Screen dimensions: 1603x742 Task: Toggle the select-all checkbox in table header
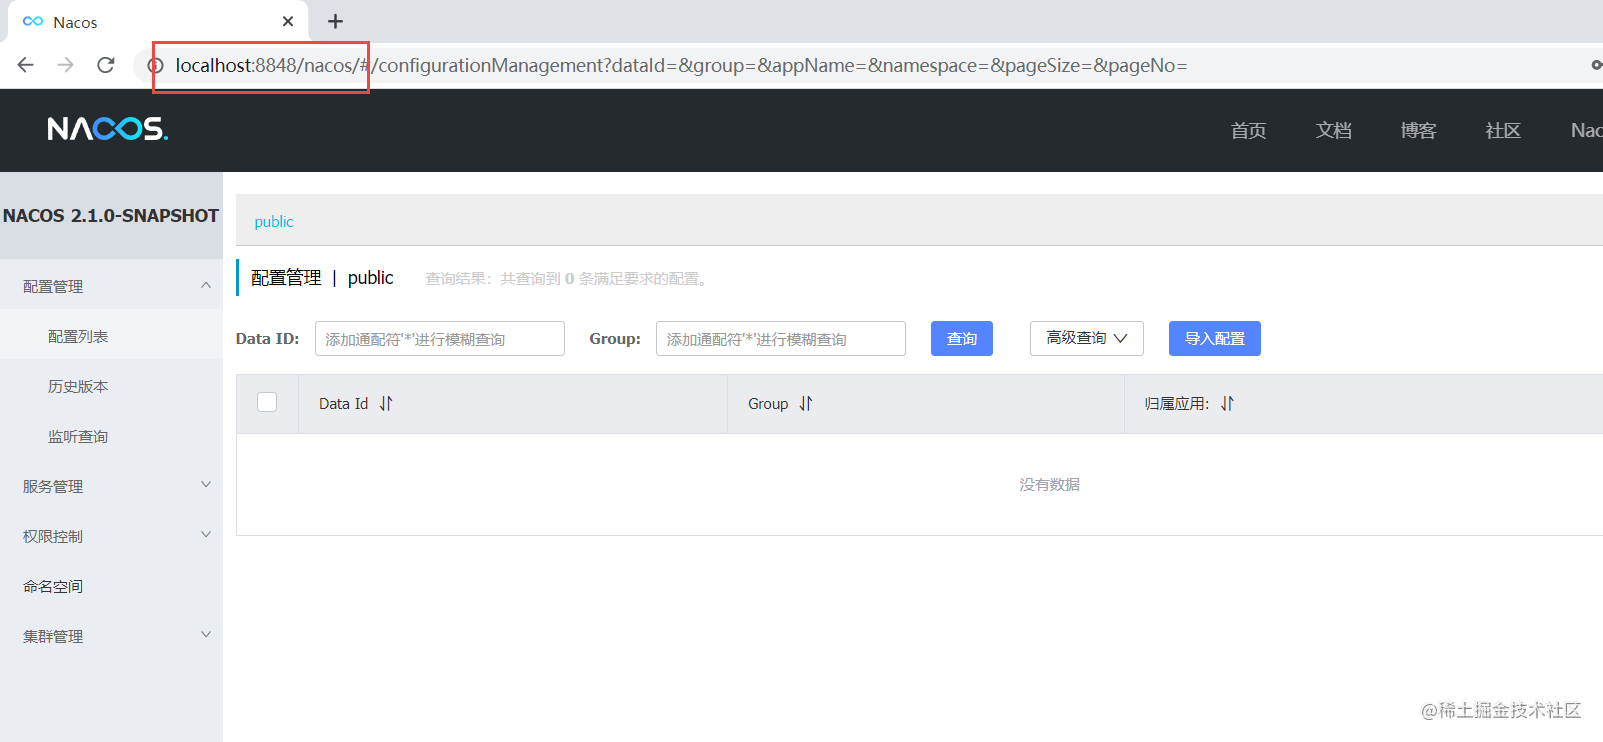click(x=267, y=402)
